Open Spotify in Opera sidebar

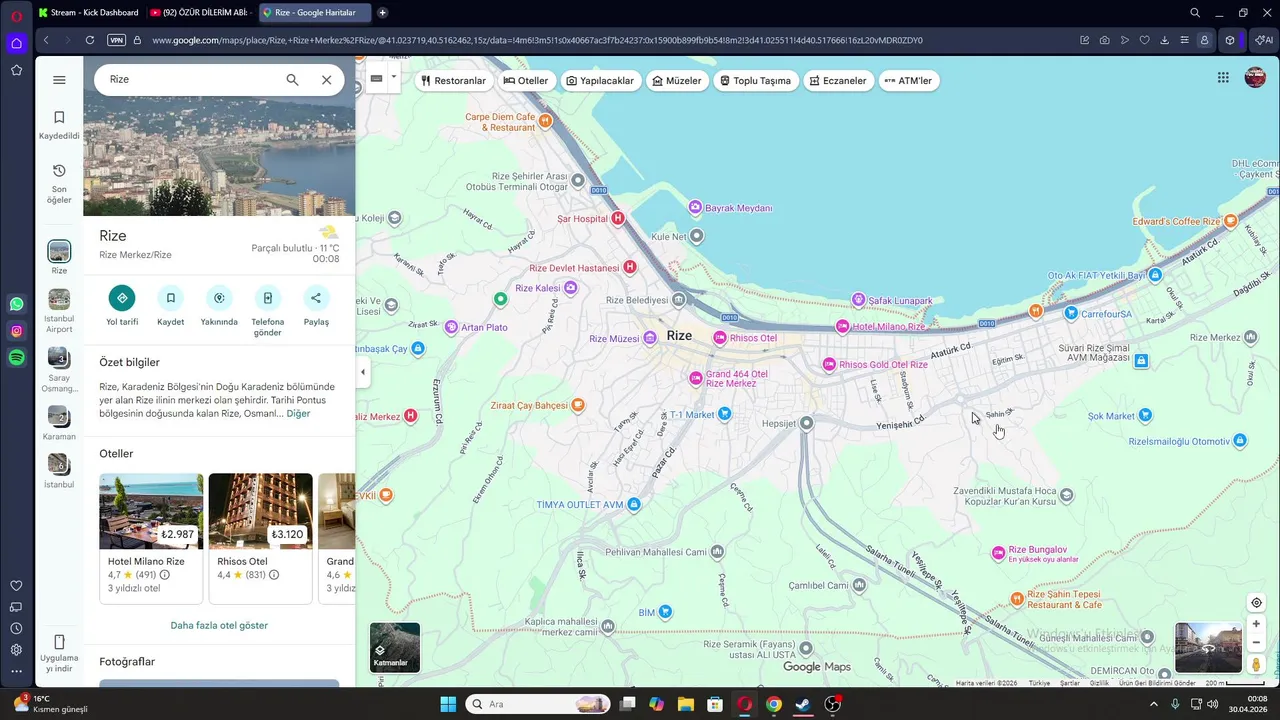(16, 358)
